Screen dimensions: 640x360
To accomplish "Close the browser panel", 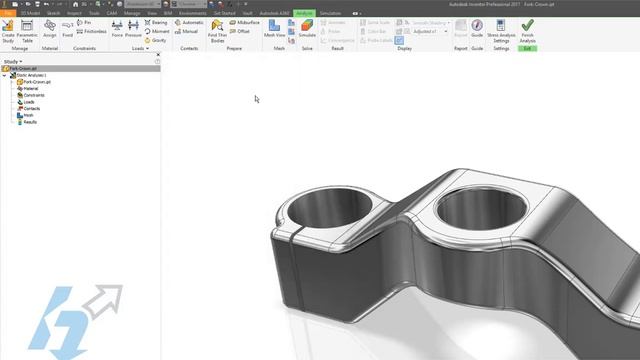I will (158, 55).
